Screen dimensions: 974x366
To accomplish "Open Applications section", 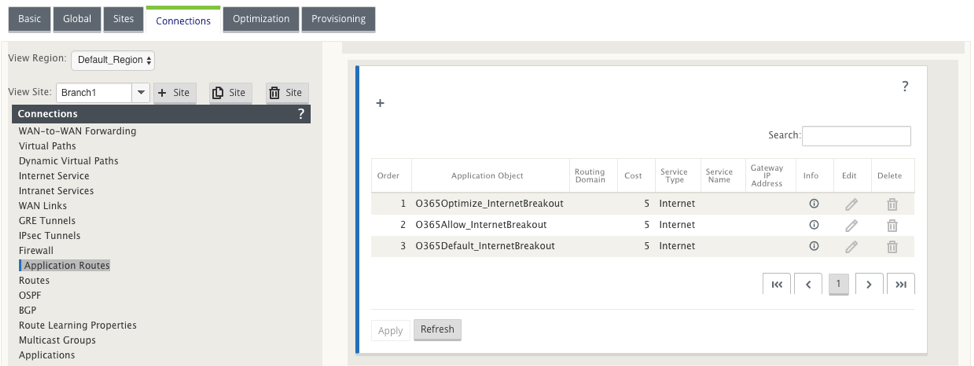I will click(x=47, y=355).
